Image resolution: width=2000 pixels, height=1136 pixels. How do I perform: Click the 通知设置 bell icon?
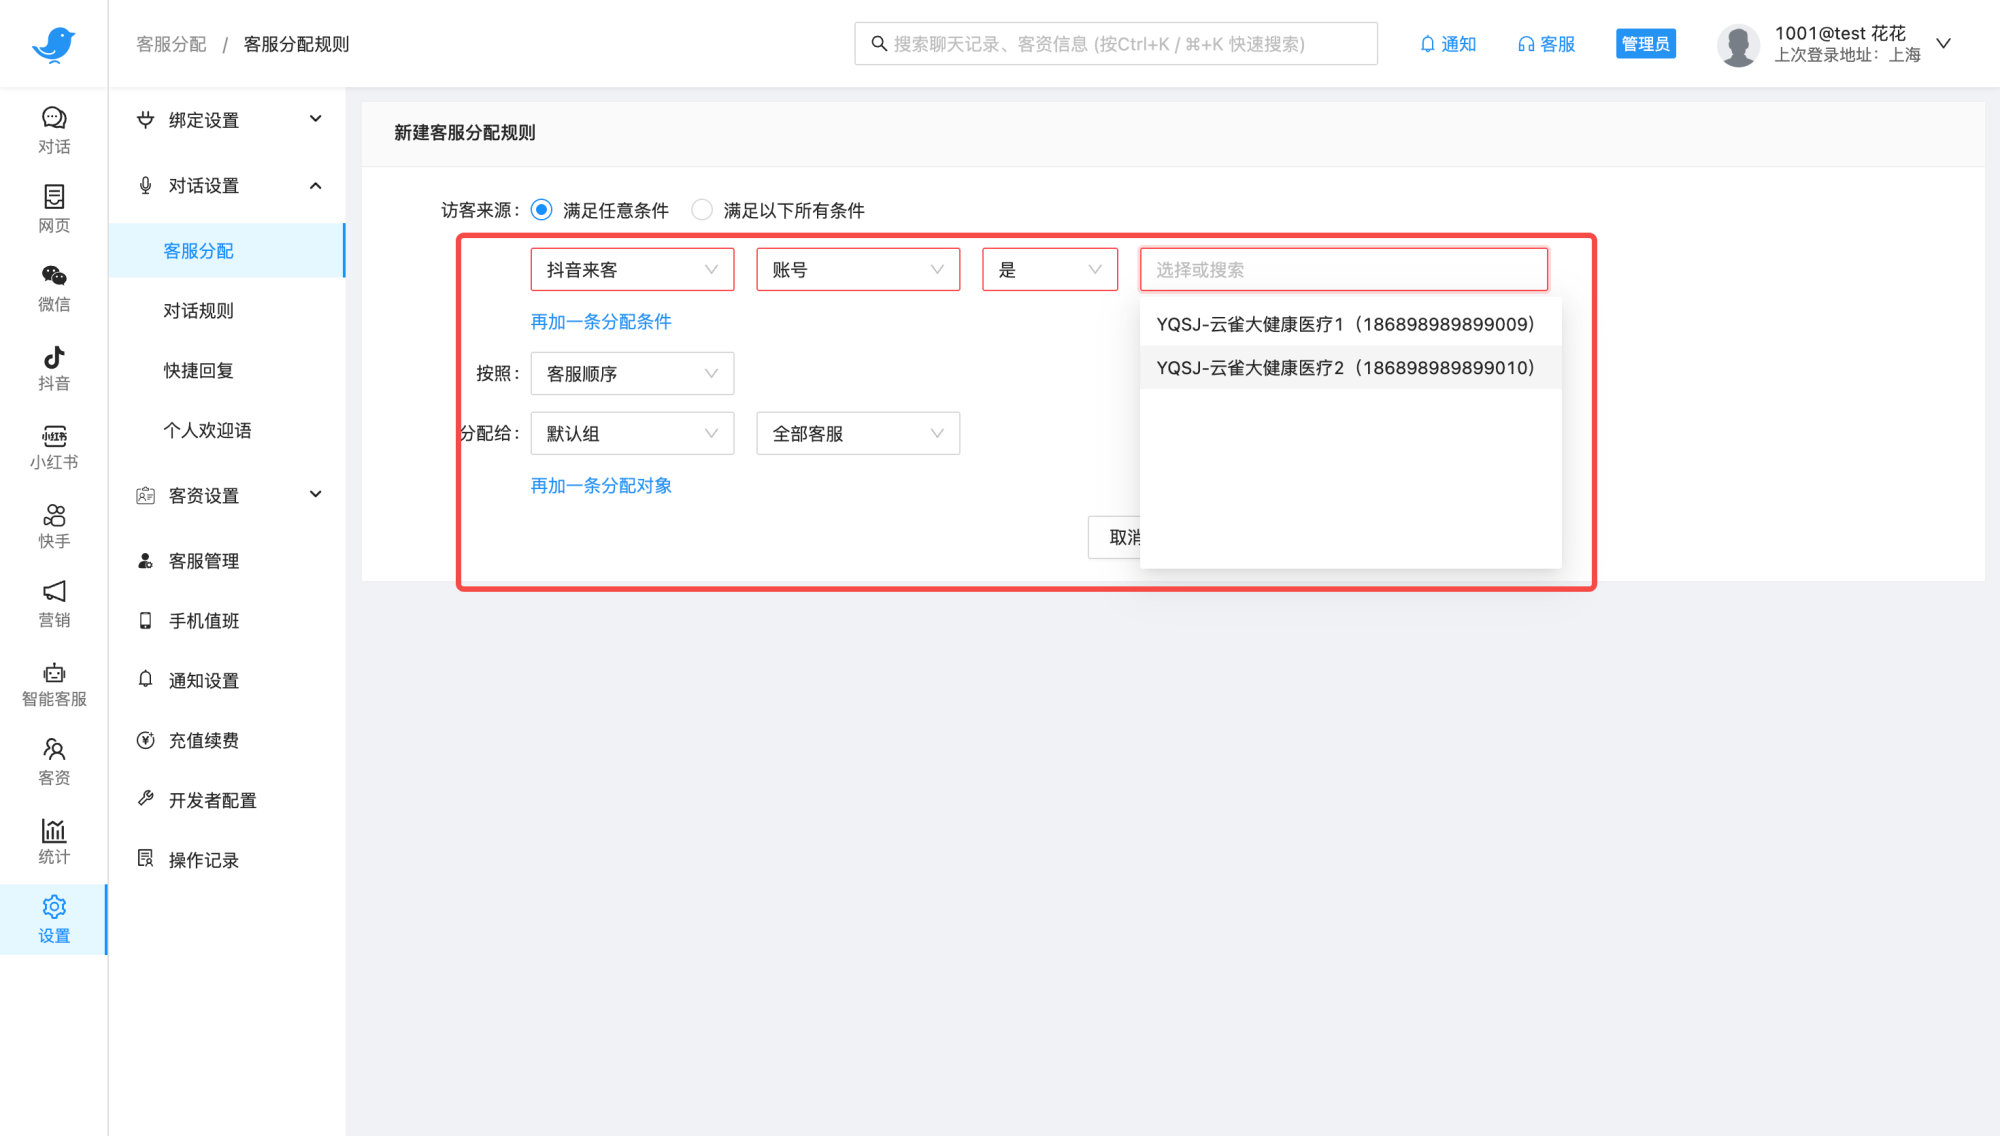click(x=146, y=680)
